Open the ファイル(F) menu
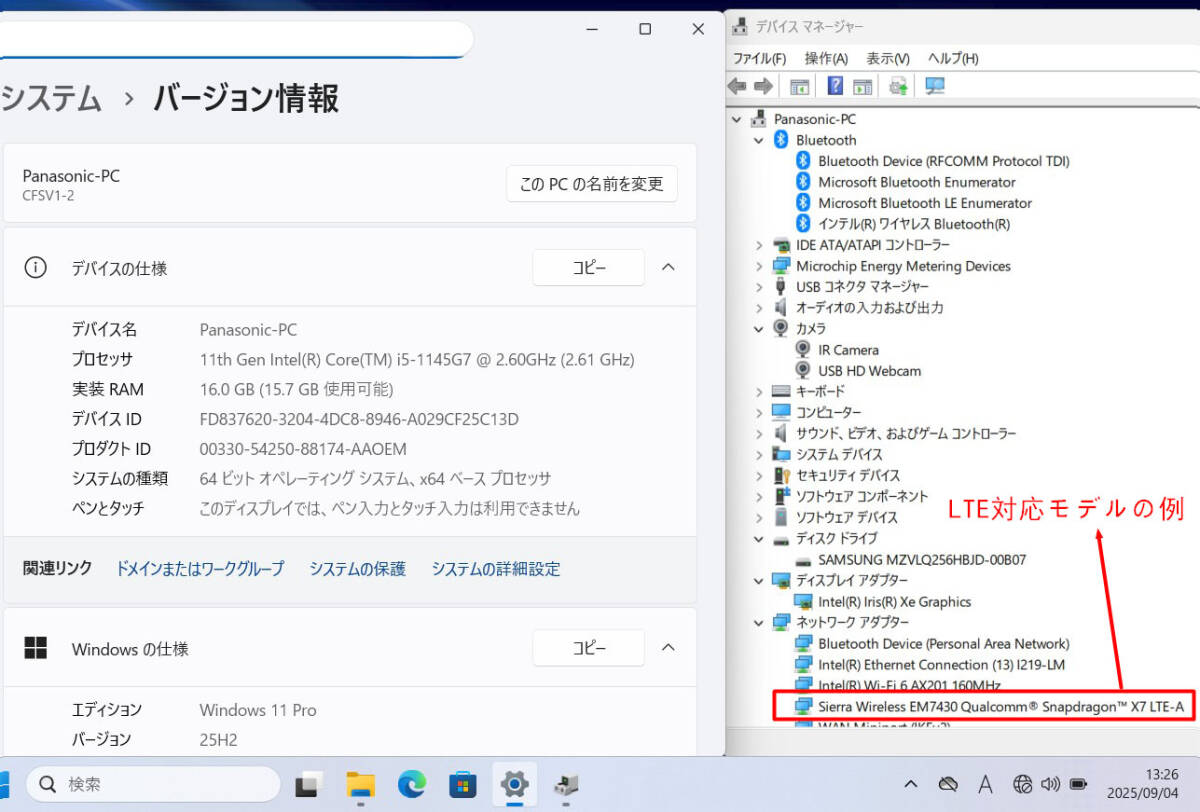Viewport: 1200px width, 812px height. point(759,59)
